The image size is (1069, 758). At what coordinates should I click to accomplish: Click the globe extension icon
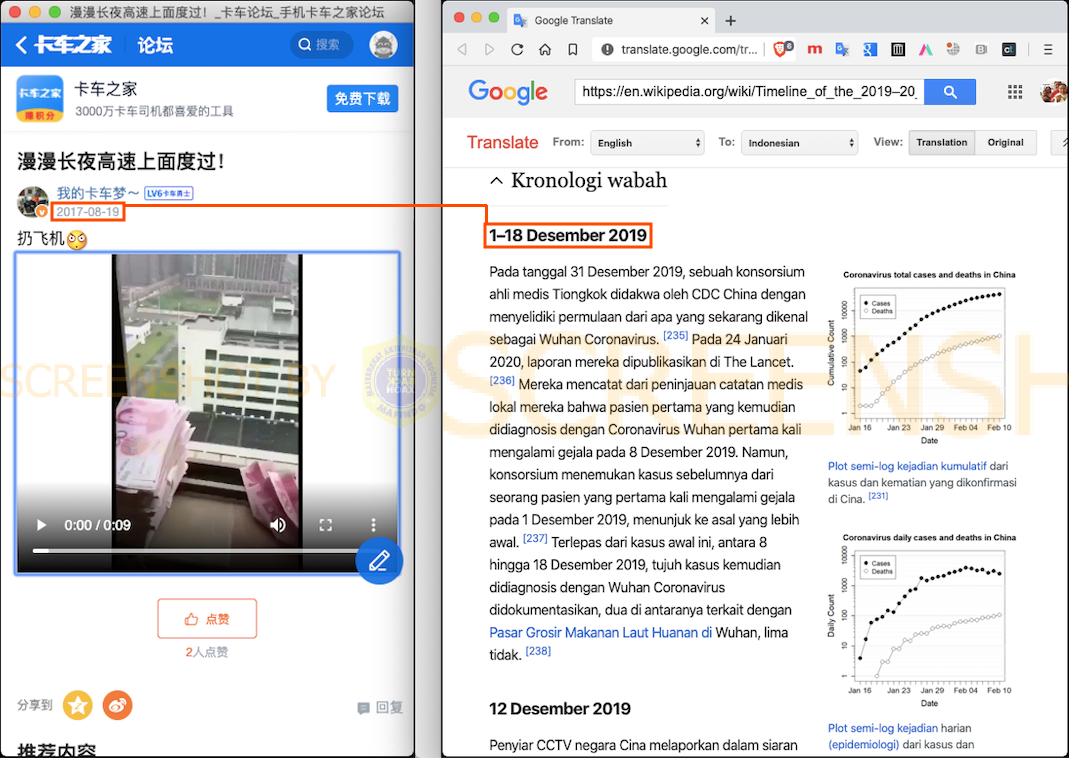953,49
